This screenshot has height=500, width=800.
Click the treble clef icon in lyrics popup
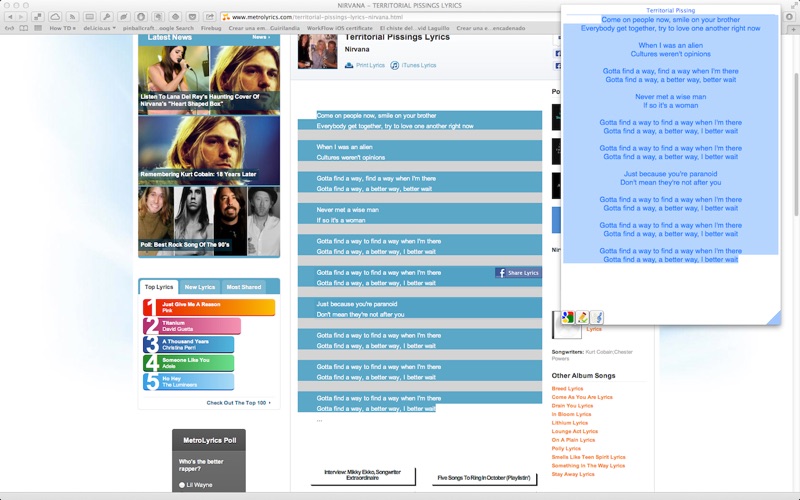click(x=597, y=317)
